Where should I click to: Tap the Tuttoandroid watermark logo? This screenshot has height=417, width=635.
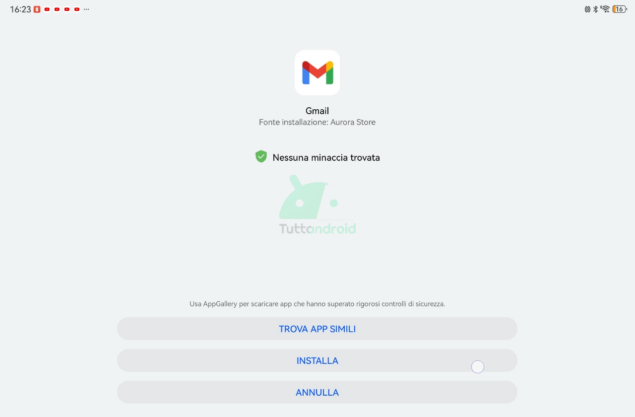[x=318, y=205]
